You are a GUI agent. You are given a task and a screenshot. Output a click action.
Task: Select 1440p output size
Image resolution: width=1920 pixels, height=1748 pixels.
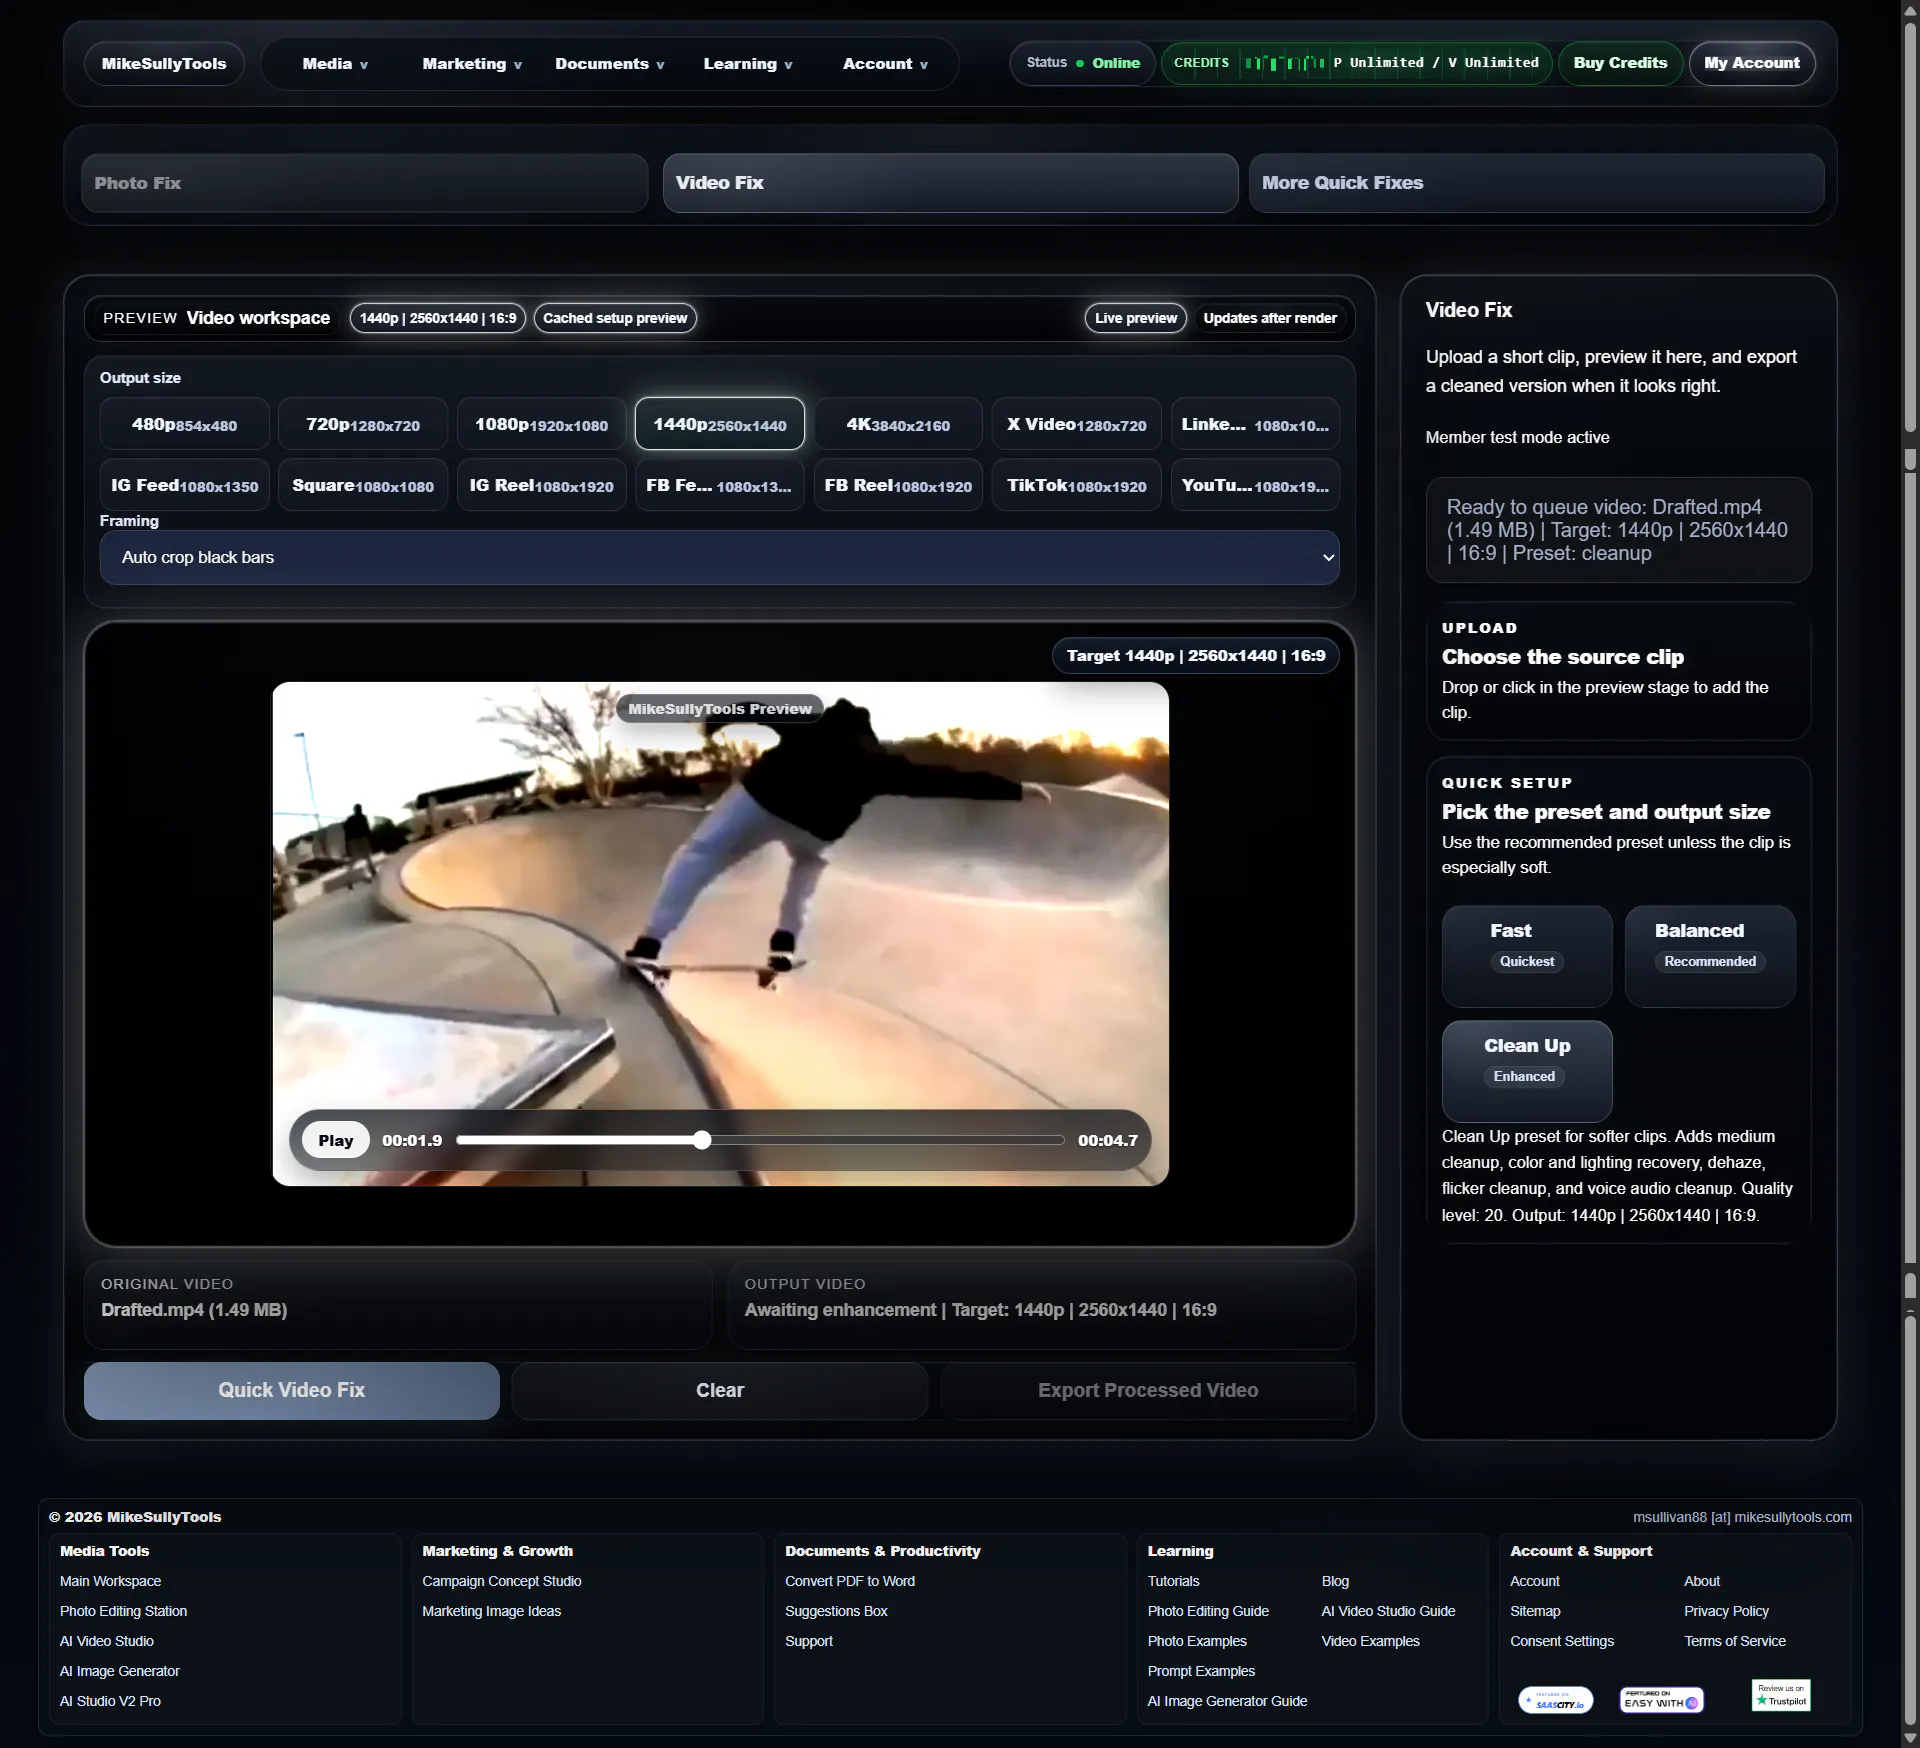pyautogui.click(x=720, y=424)
